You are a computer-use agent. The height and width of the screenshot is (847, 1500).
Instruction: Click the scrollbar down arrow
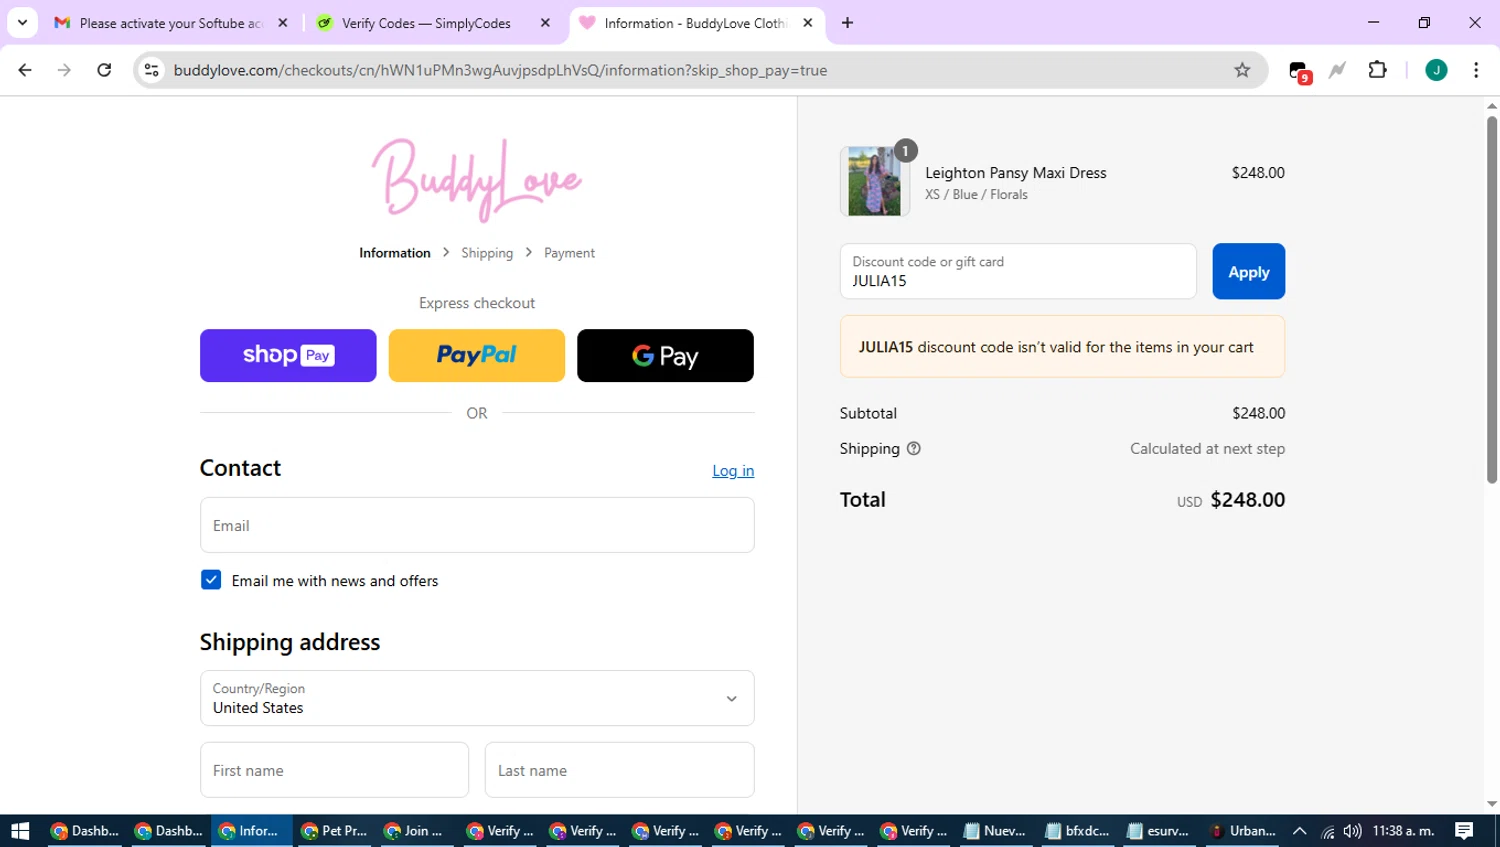(x=1492, y=804)
